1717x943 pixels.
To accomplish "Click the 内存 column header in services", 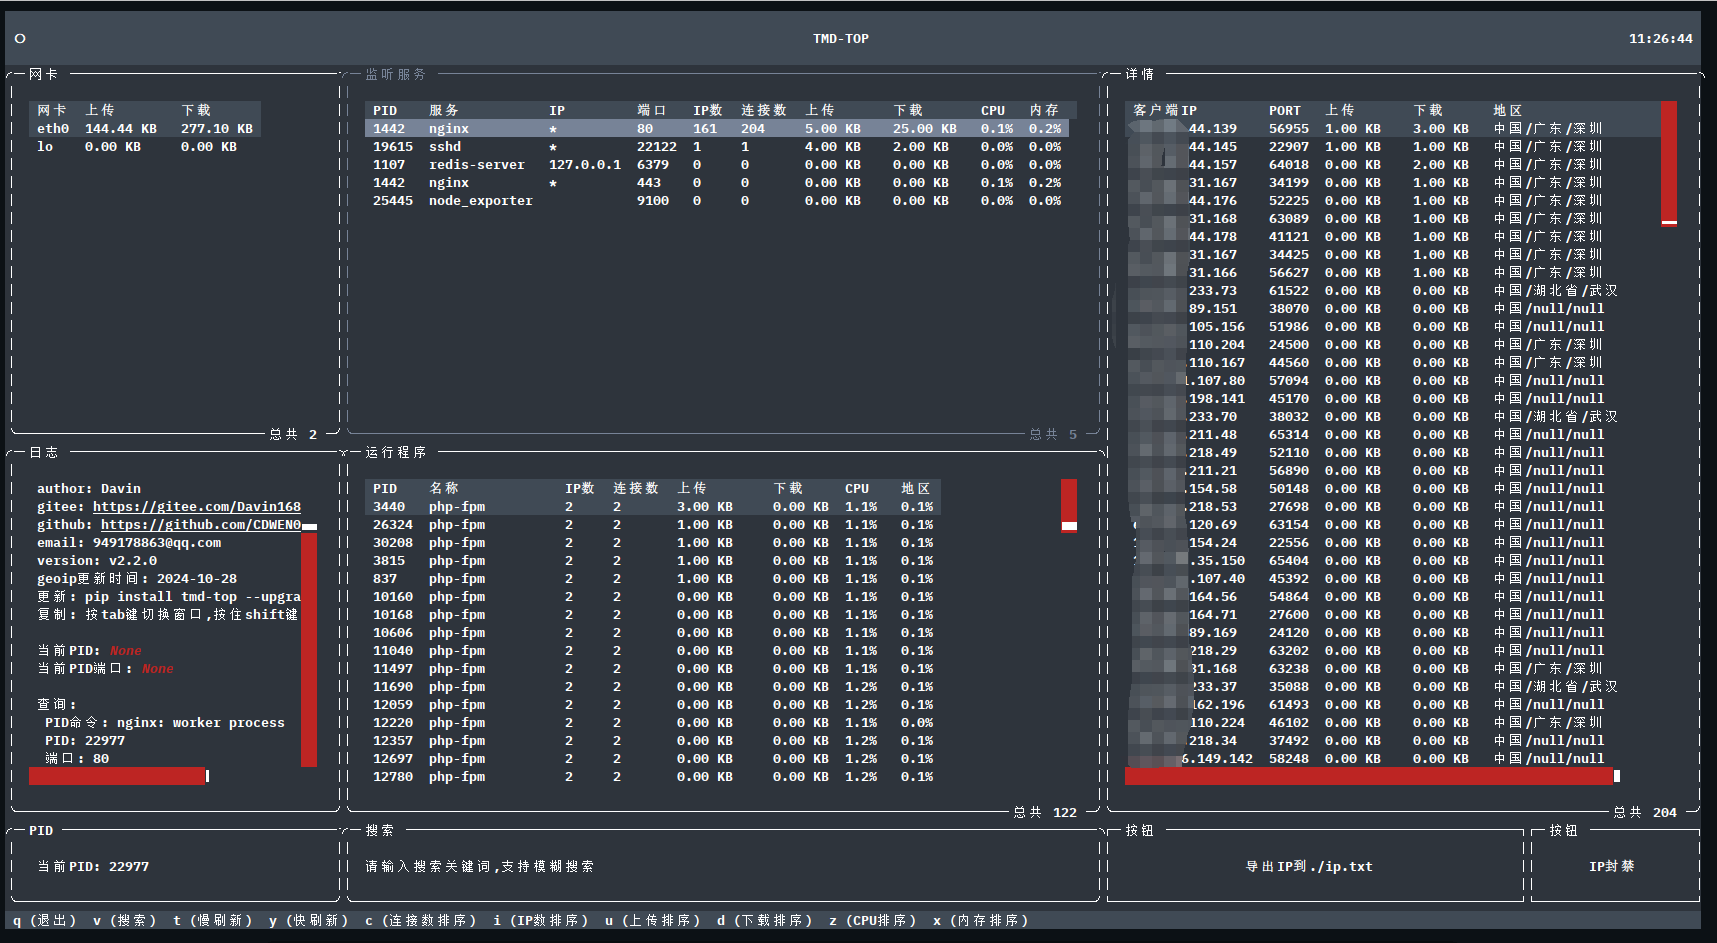I will [1044, 111].
